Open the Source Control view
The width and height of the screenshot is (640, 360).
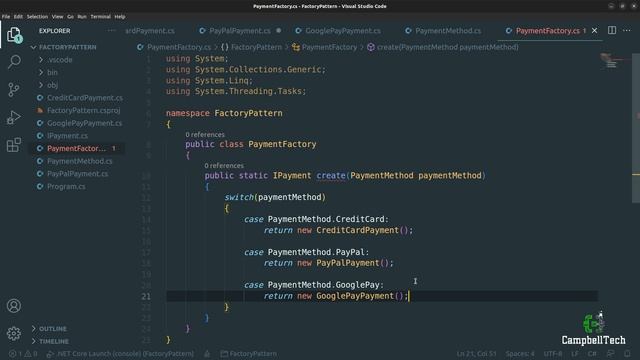tap(14, 89)
